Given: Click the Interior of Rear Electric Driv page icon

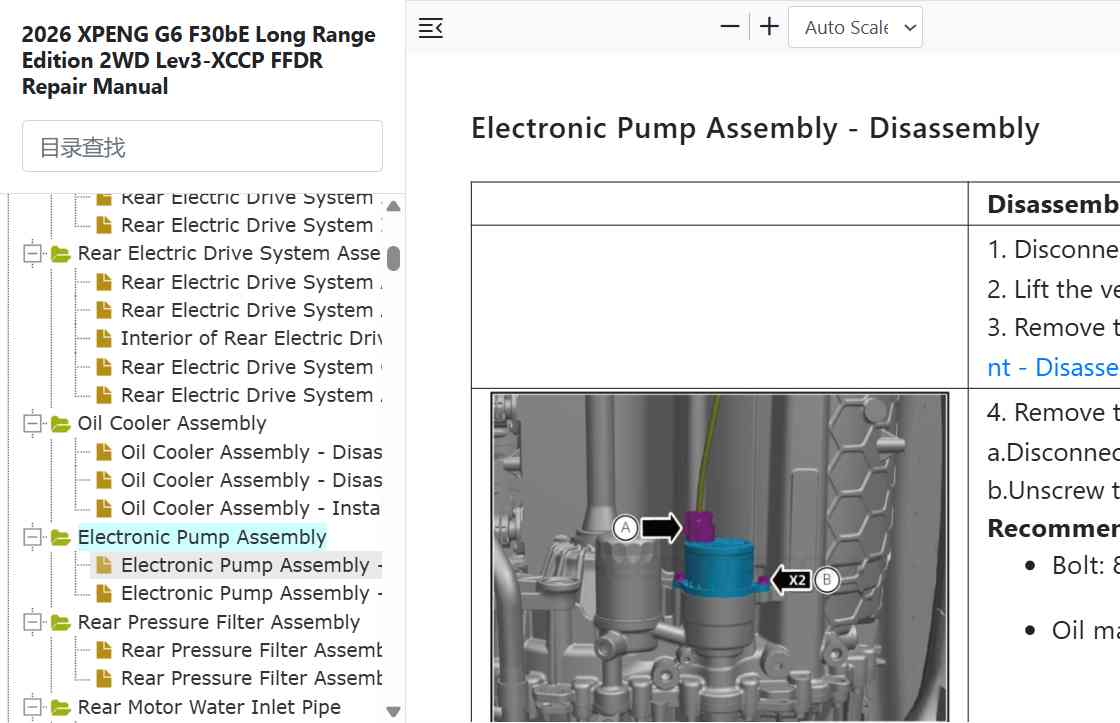Looking at the screenshot, I should [x=104, y=338].
